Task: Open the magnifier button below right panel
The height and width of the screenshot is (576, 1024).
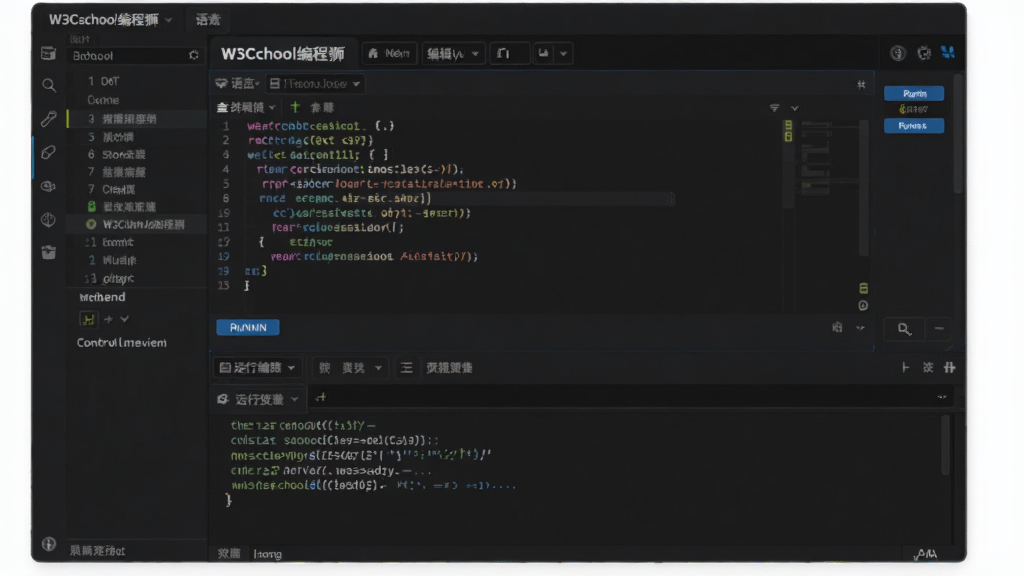Action: (904, 329)
